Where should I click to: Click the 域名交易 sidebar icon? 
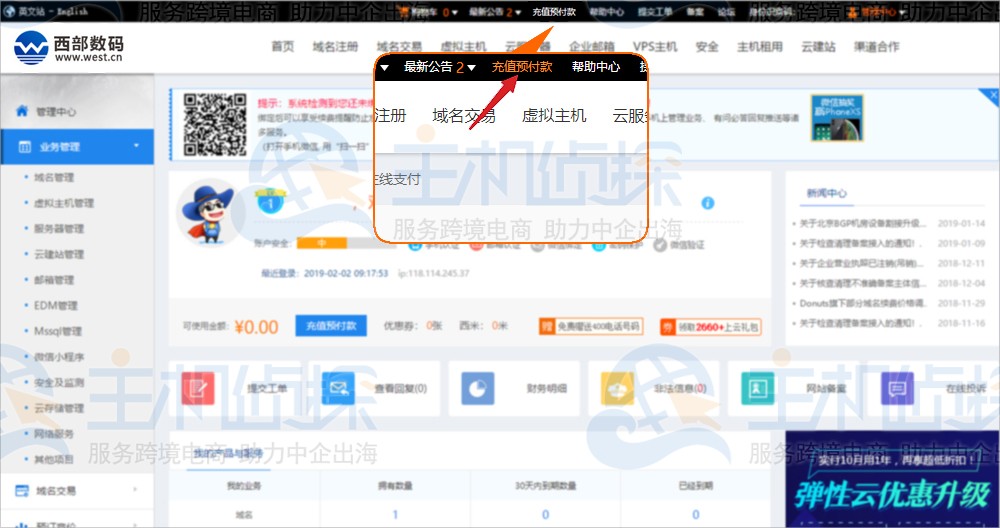coord(22,490)
